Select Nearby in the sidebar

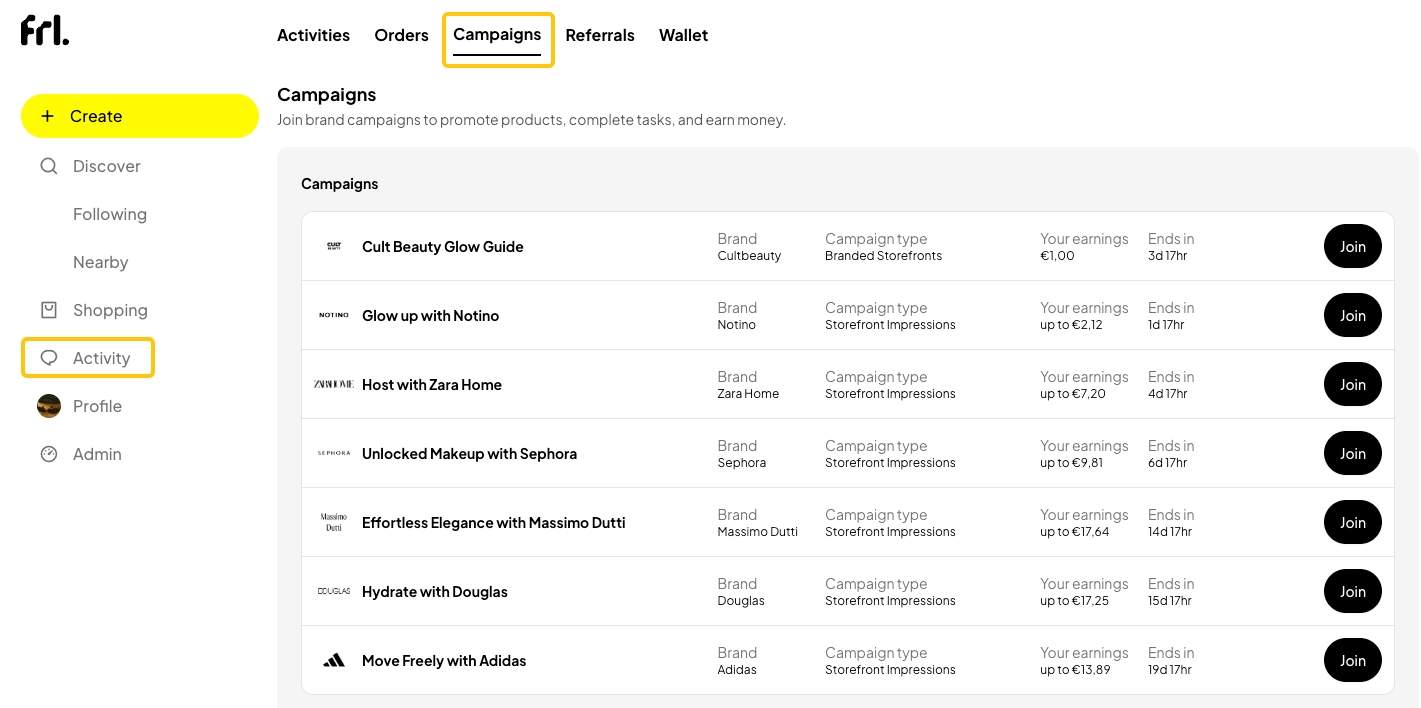pyautogui.click(x=101, y=262)
